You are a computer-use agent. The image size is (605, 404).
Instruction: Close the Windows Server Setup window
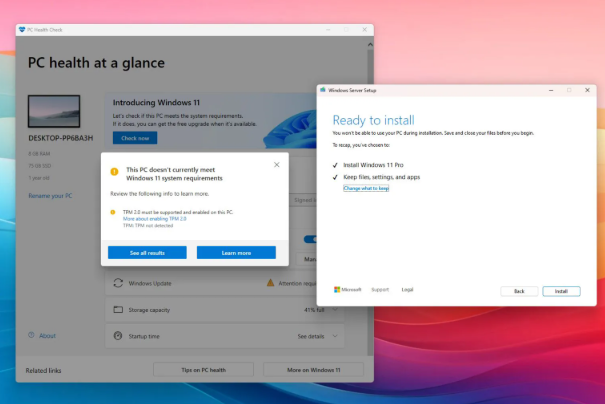pos(587,90)
